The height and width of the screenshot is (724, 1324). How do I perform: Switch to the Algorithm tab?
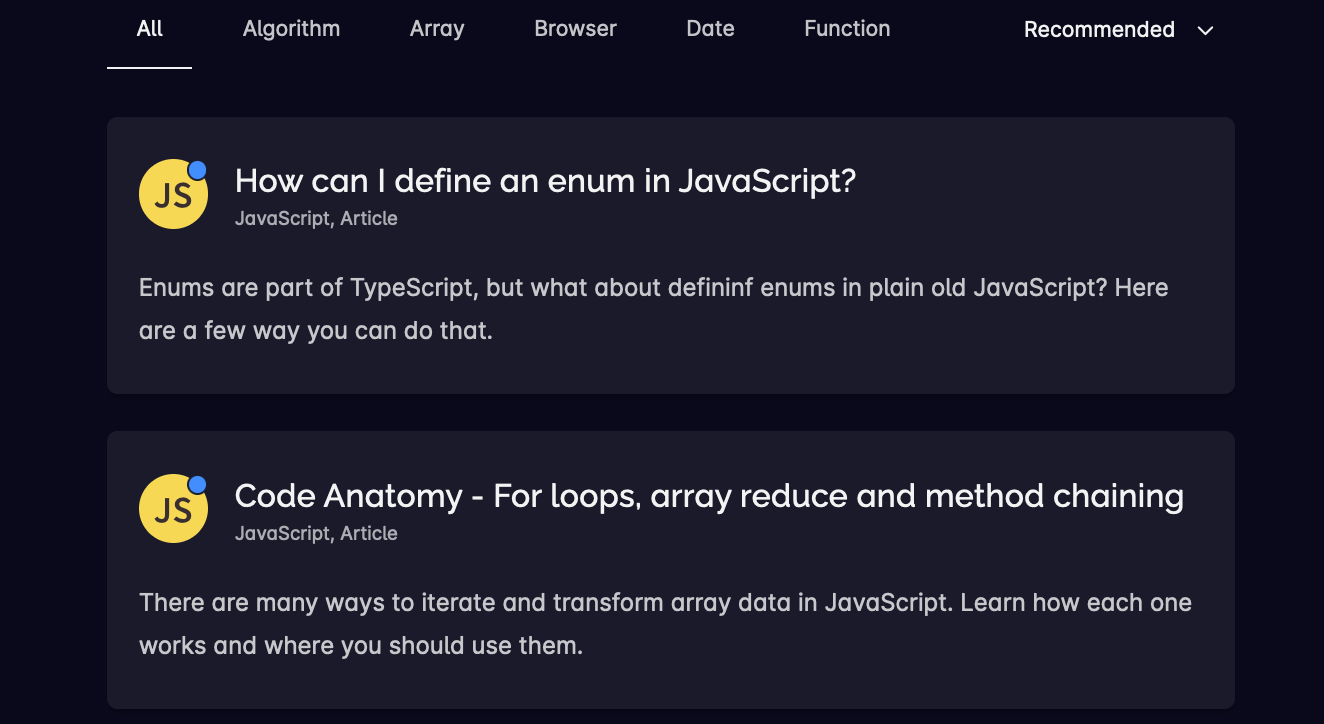(x=291, y=29)
